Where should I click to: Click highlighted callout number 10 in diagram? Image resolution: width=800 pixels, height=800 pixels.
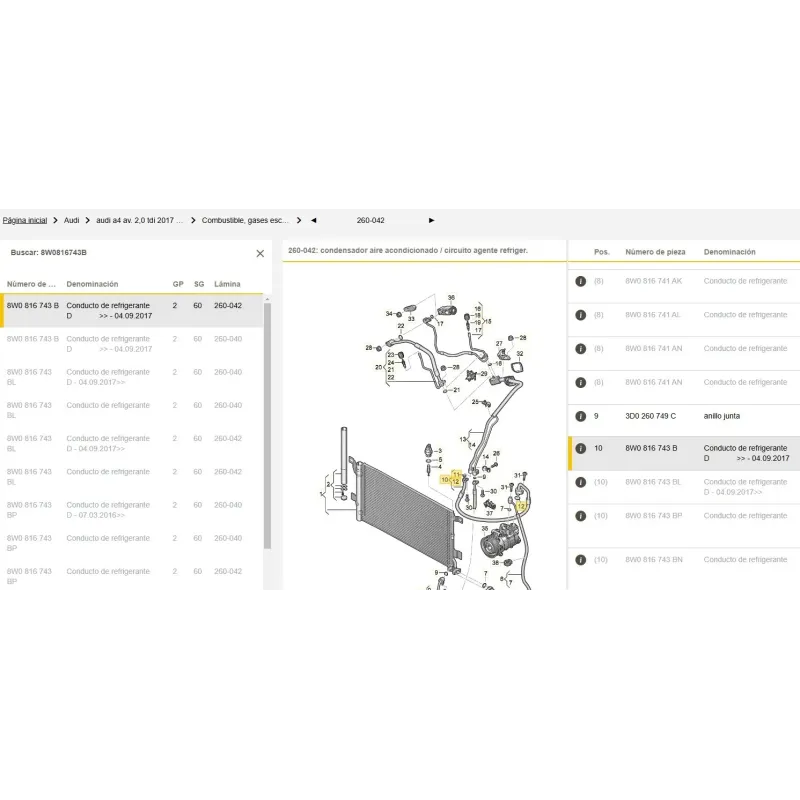[445, 480]
